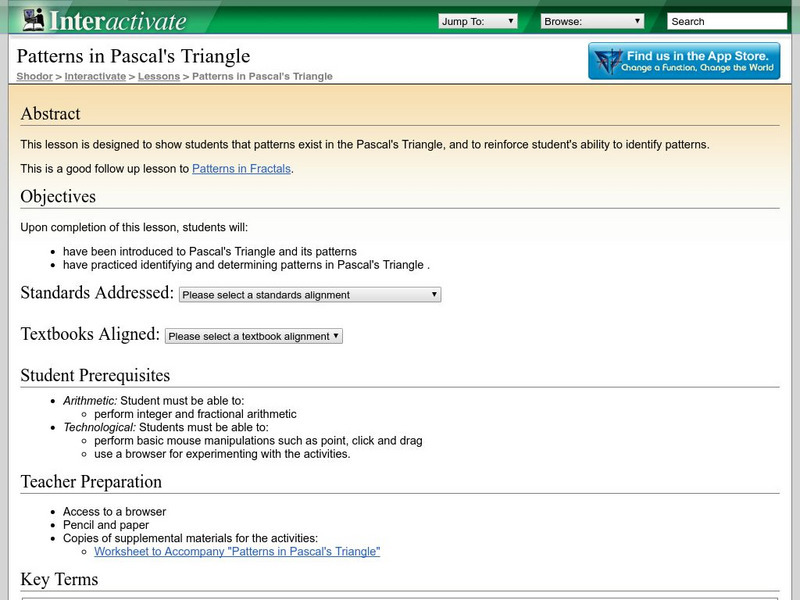
Task: Open the Worksheet to Accompany link
Action: tap(237, 552)
